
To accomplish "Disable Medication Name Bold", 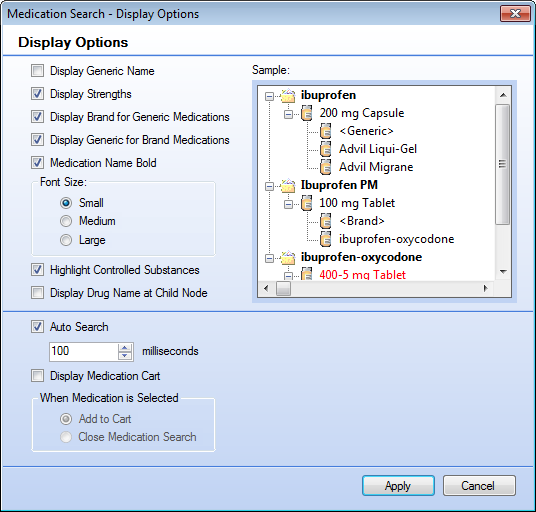I will 38,162.
